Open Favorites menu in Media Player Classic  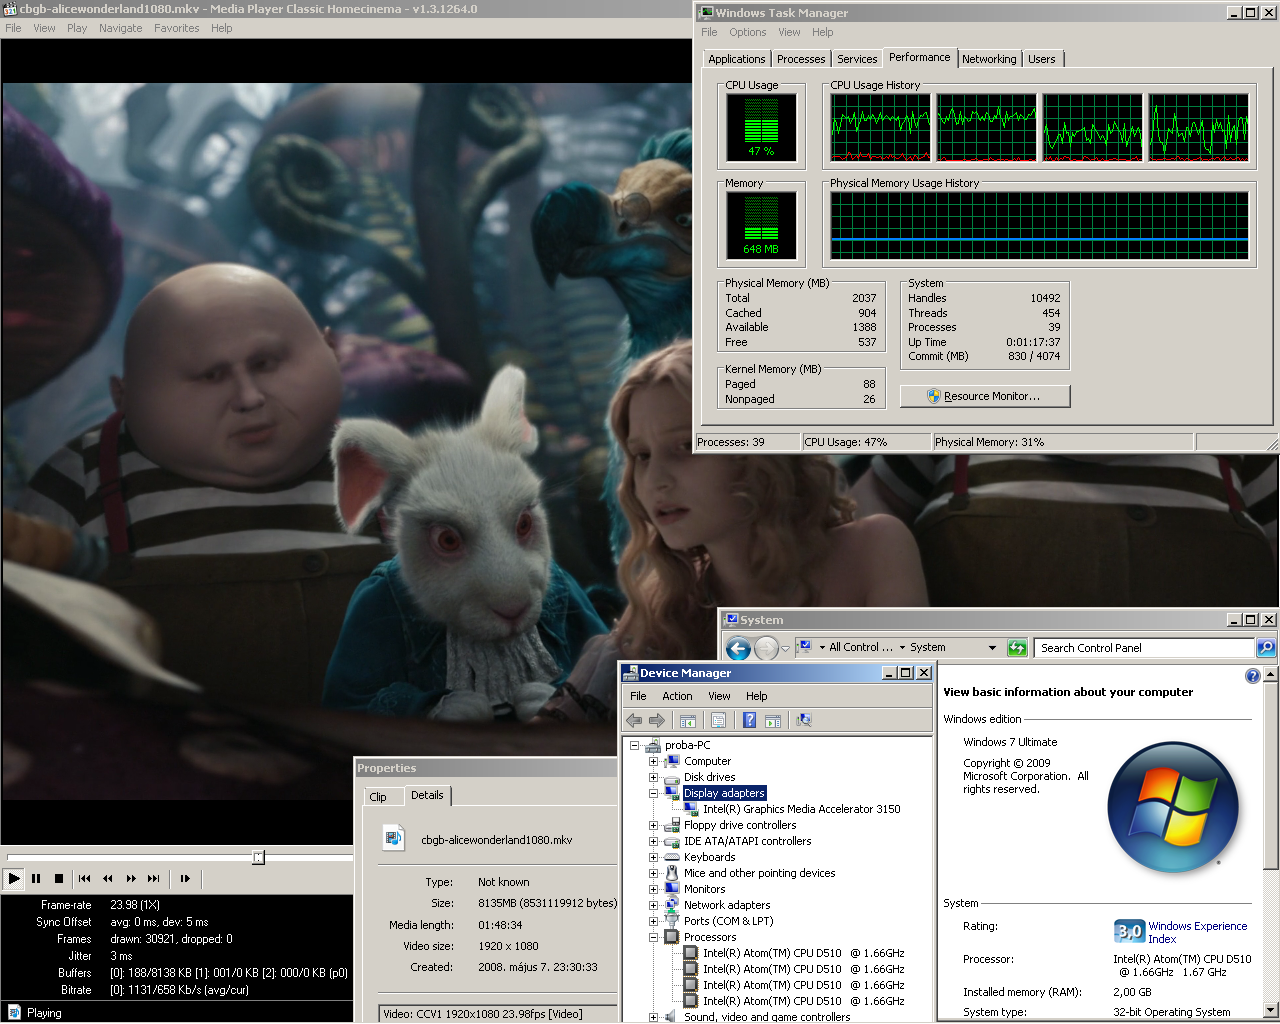point(177,28)
